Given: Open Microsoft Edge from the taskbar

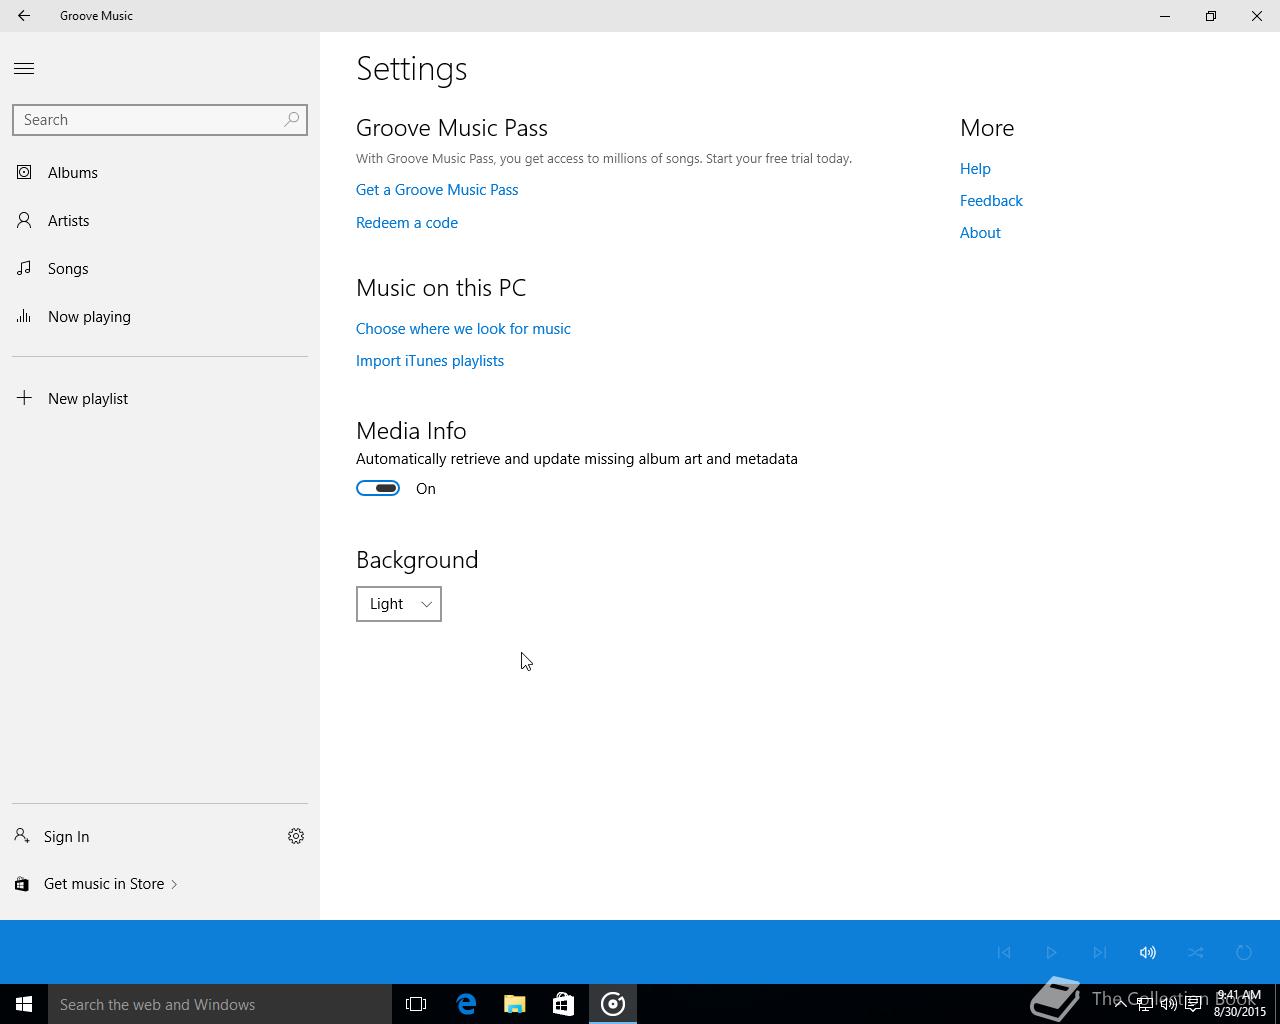Looking at the screenshot, I should (466, 1004).
